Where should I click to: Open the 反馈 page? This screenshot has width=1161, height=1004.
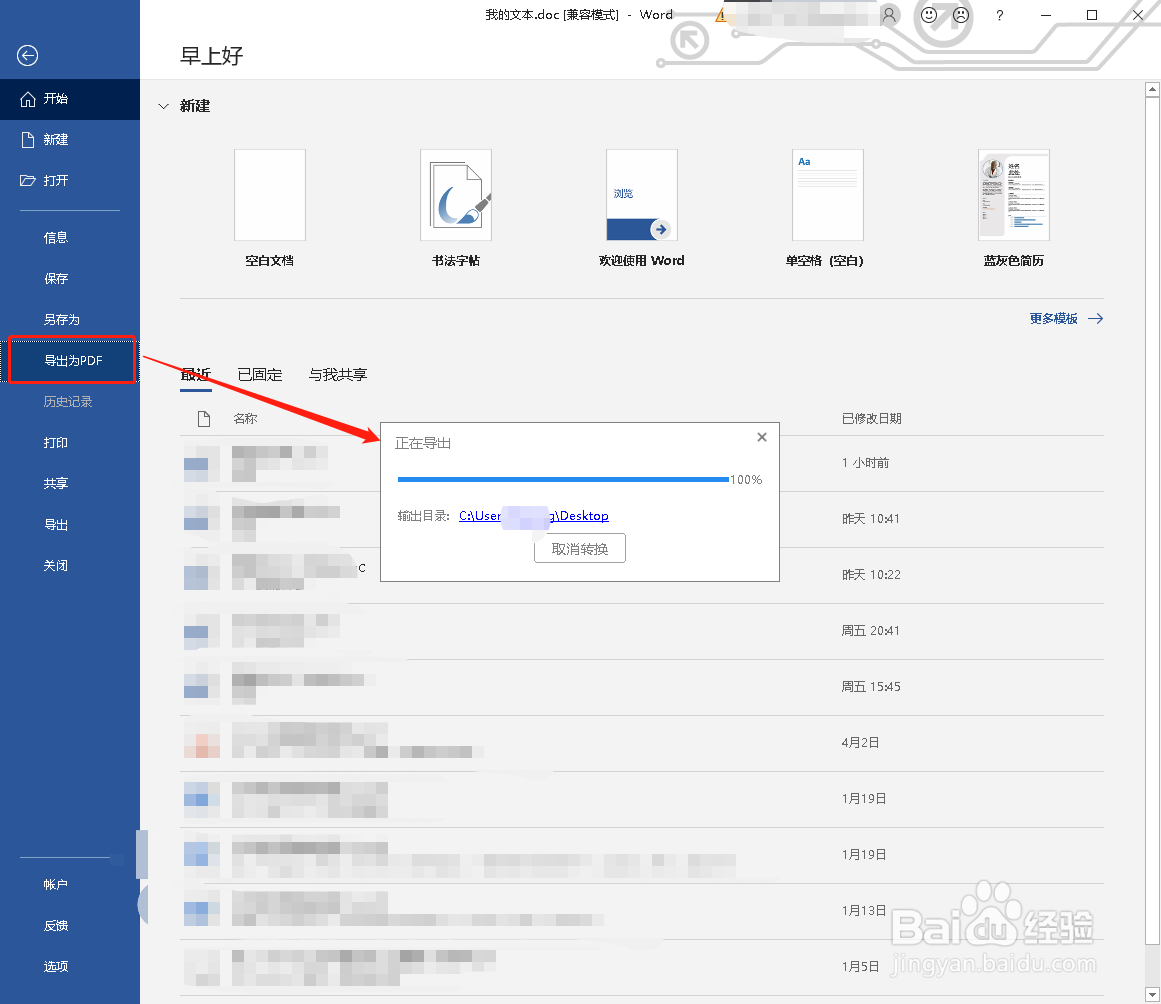(70, 926)
